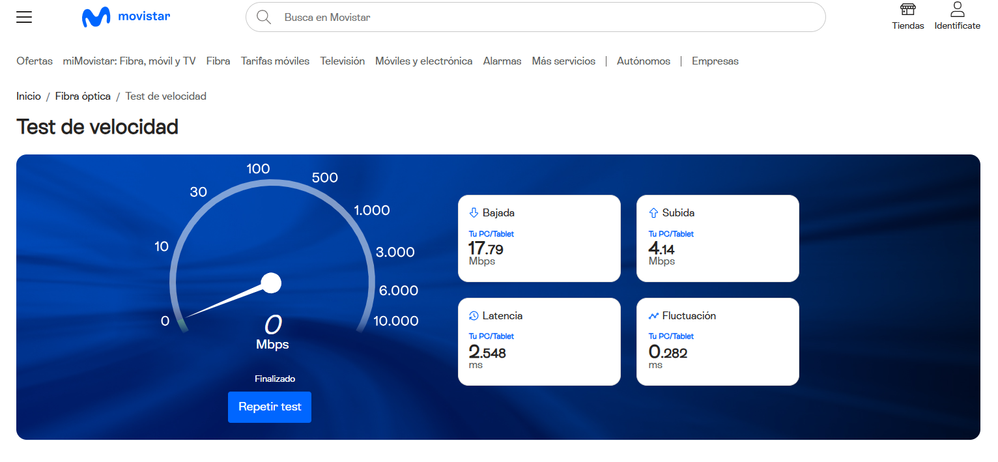
Task: Click the speedometer needle hub
Action: tap(270, 284)
